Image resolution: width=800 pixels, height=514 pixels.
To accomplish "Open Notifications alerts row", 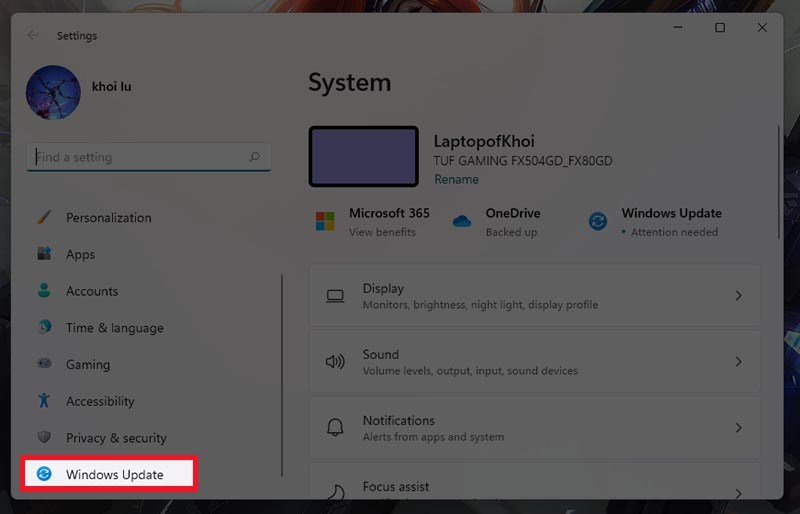I will pos(535,427).
